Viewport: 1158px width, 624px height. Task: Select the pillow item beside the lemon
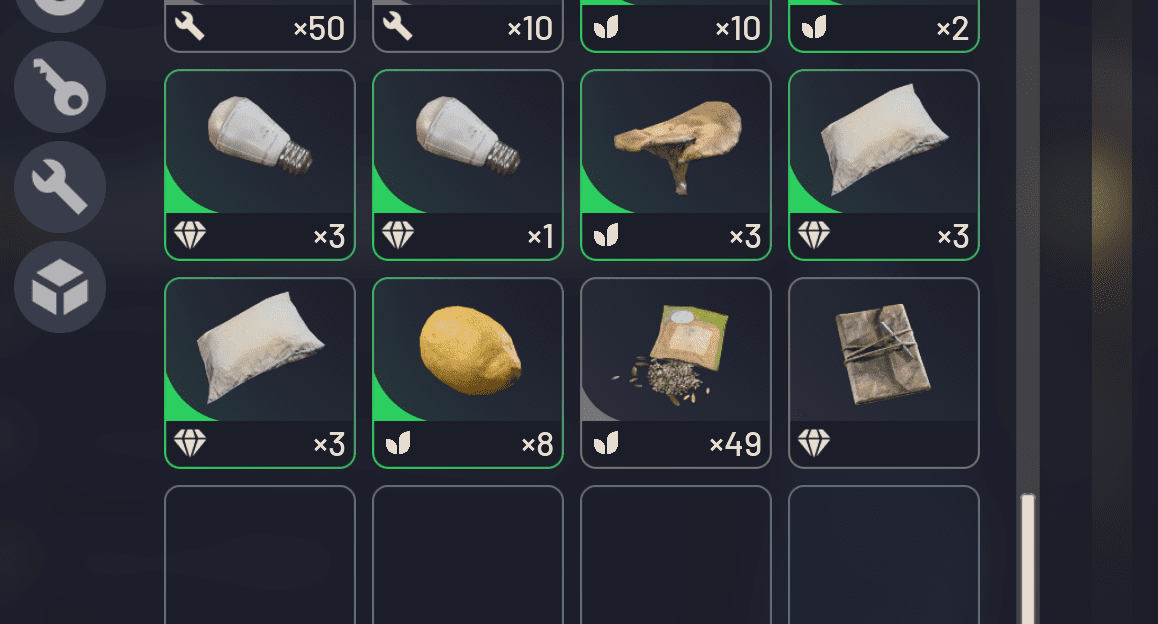(260, 373)
